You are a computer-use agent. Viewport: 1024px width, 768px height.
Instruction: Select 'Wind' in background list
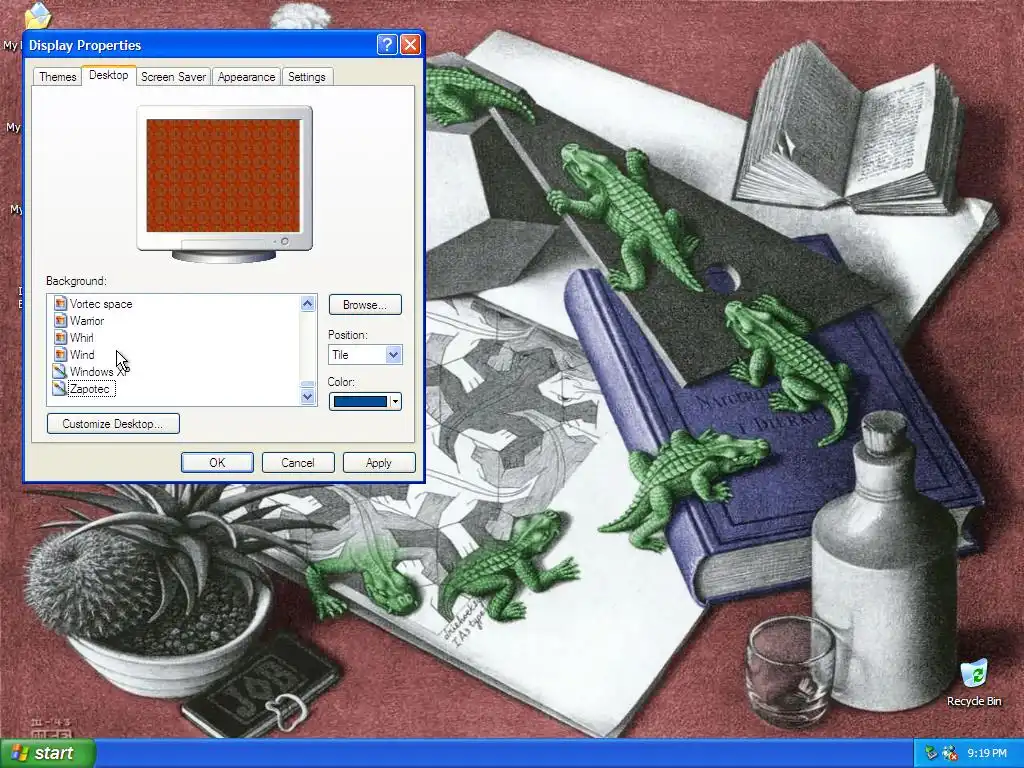pos(82,355)
